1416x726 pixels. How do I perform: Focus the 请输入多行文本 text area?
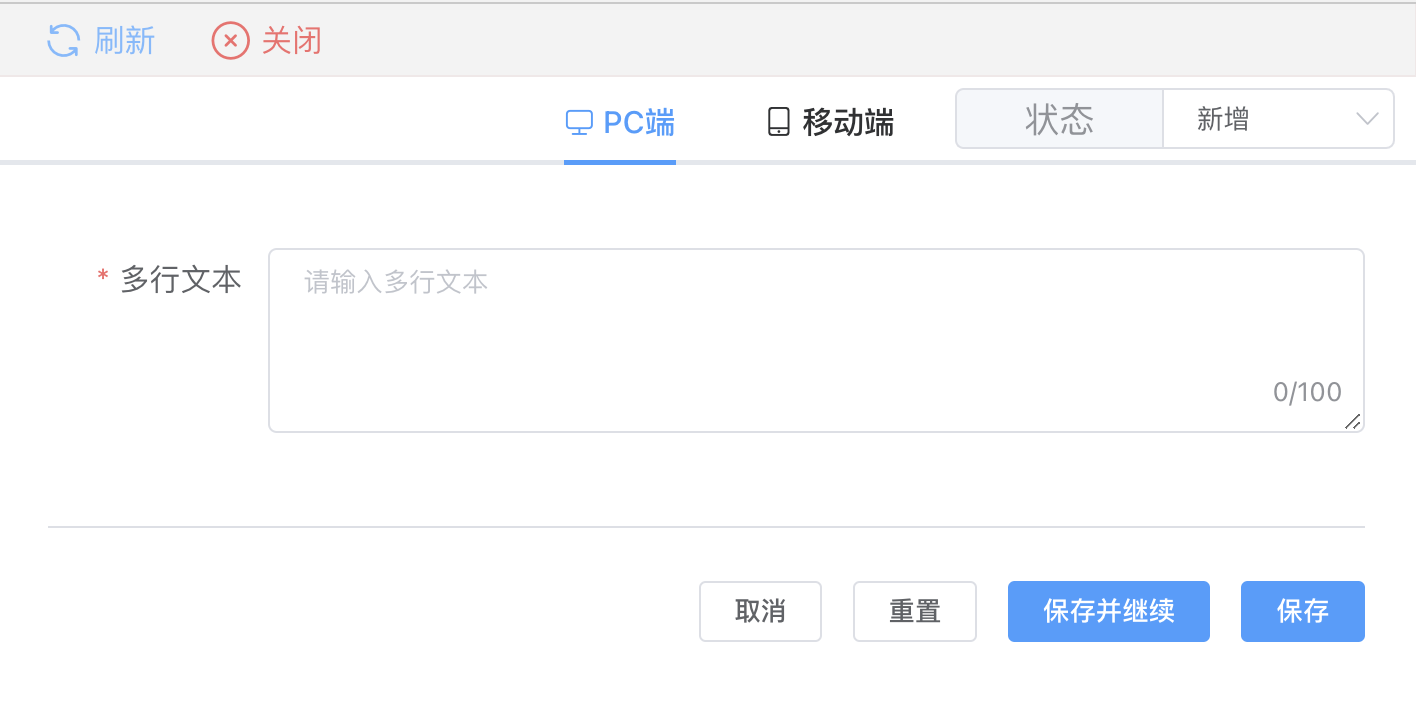816,340
